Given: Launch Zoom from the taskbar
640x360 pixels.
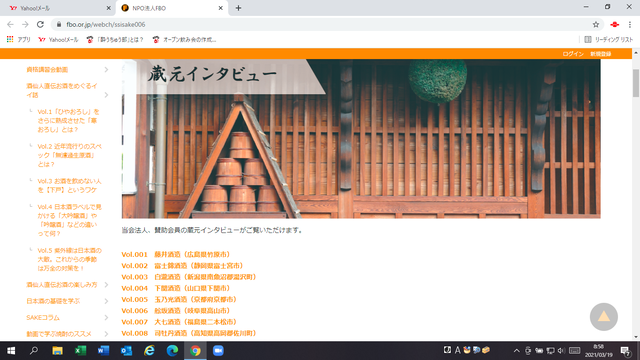Looking at the screenshot, I should (x=218, y=351).
